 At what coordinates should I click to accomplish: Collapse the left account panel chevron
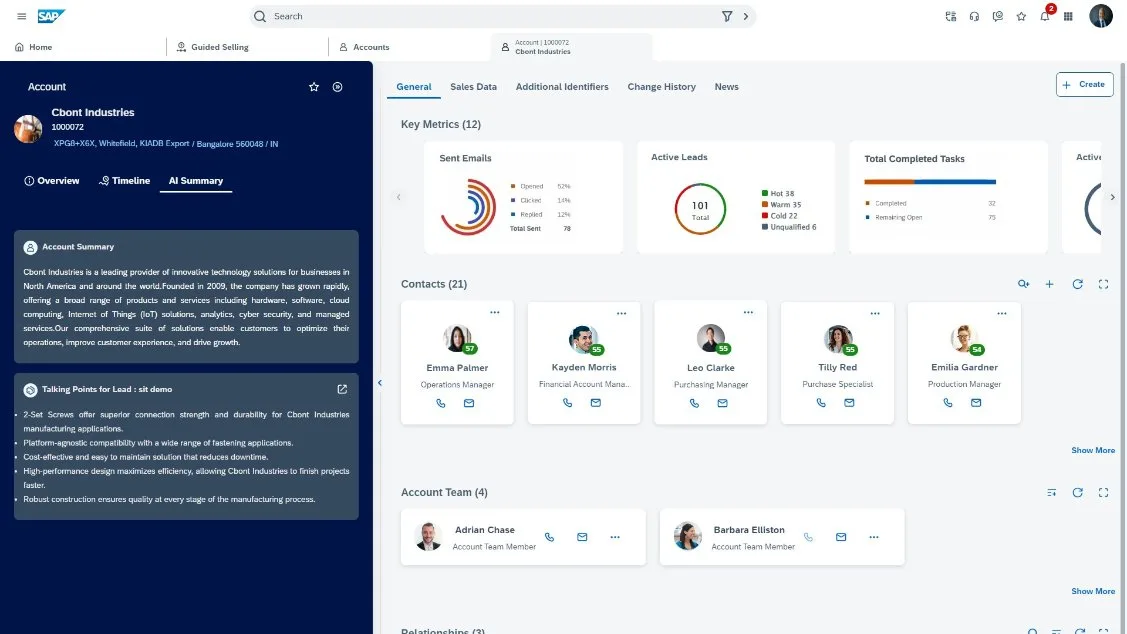(379, 382)
